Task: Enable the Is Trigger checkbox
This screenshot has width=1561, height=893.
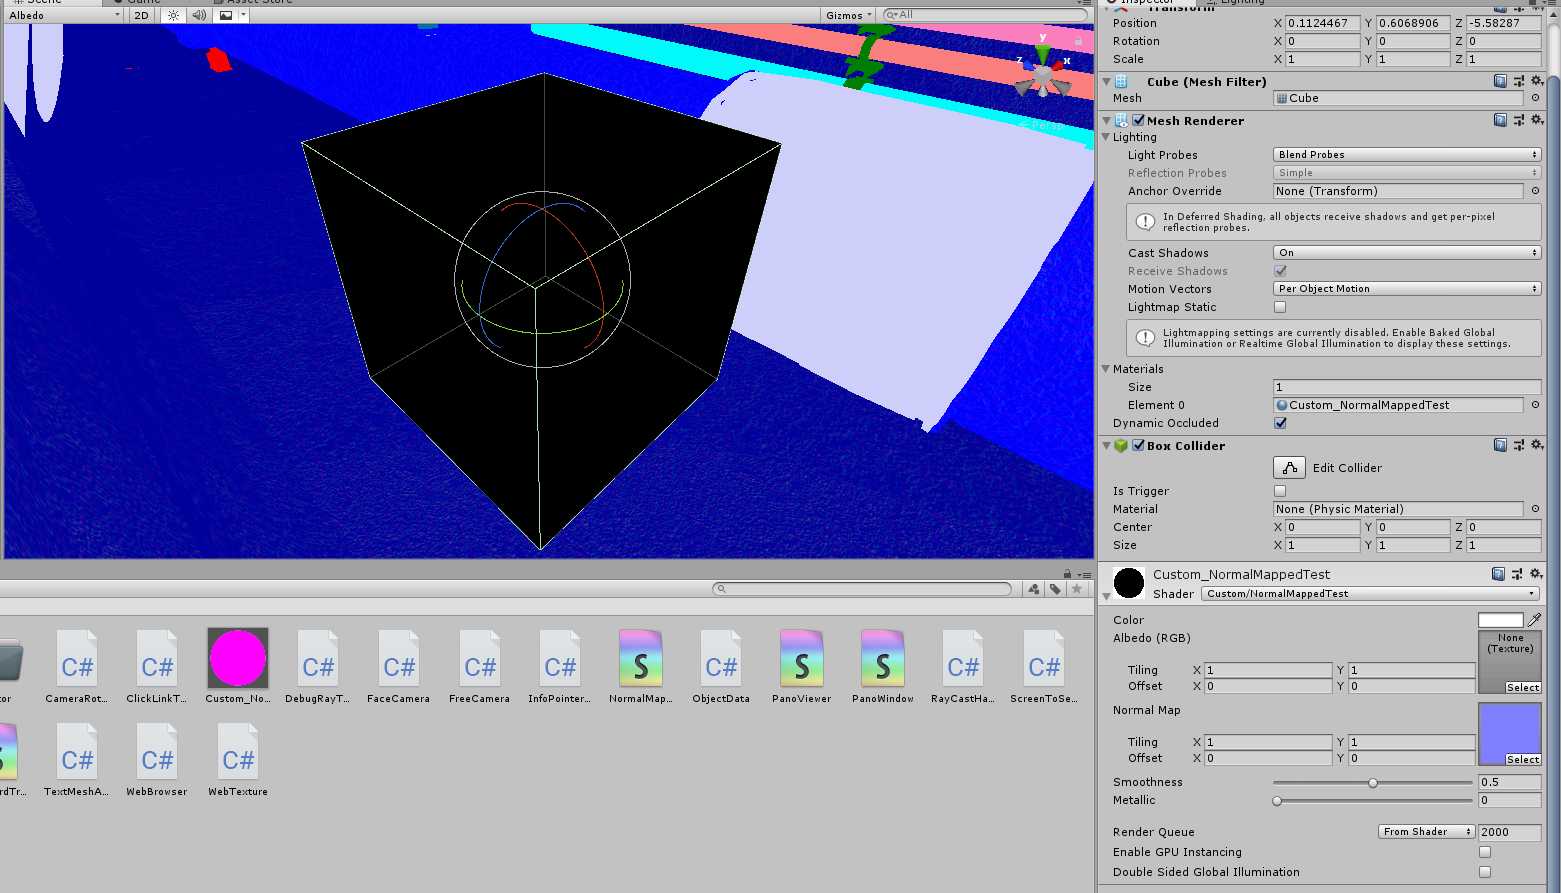Action: point(1280,491)
